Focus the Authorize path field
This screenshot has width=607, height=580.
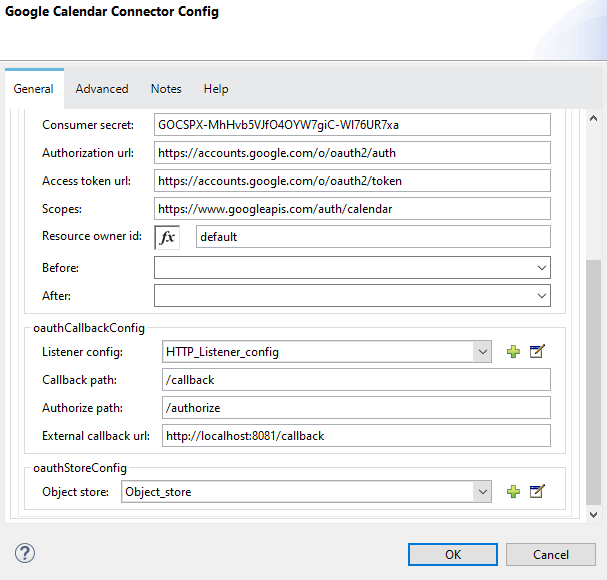pyautogui.click(x=356, y=408)
